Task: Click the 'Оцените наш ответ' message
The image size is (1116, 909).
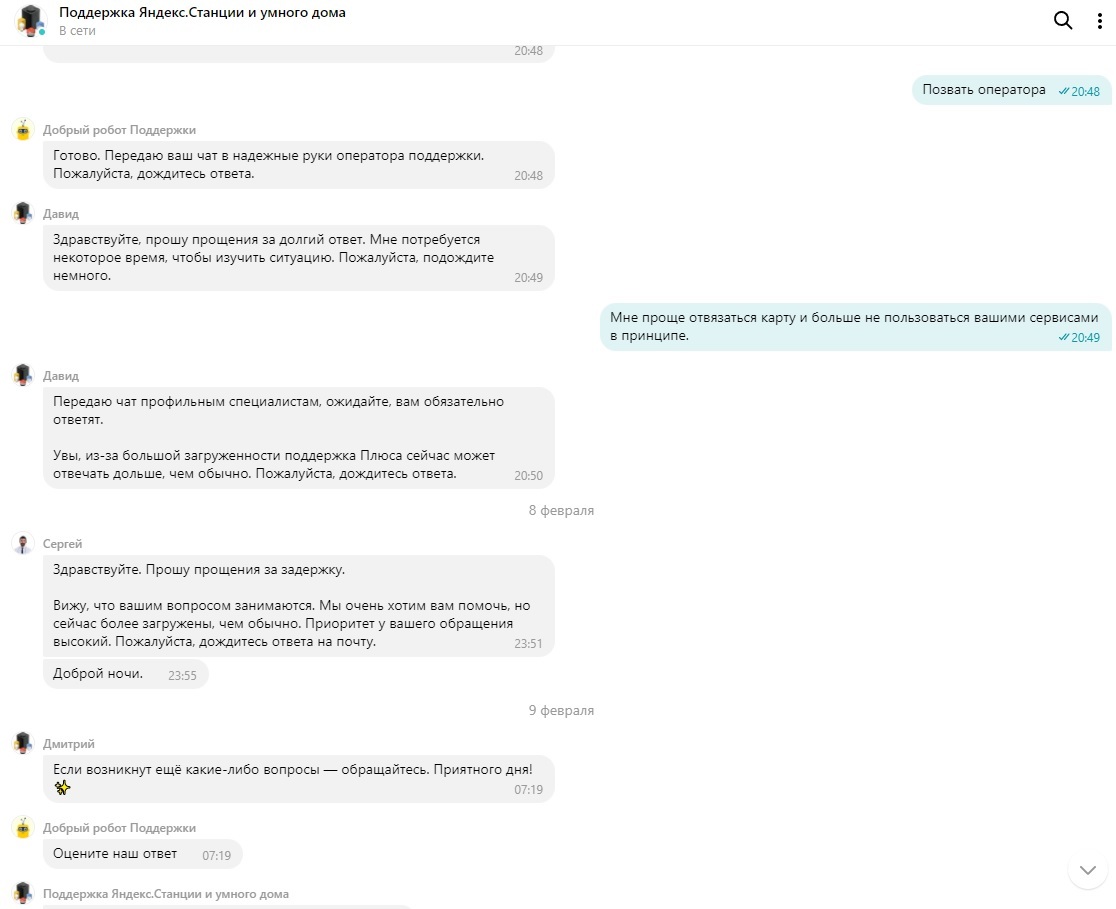Action: (115, 854)
